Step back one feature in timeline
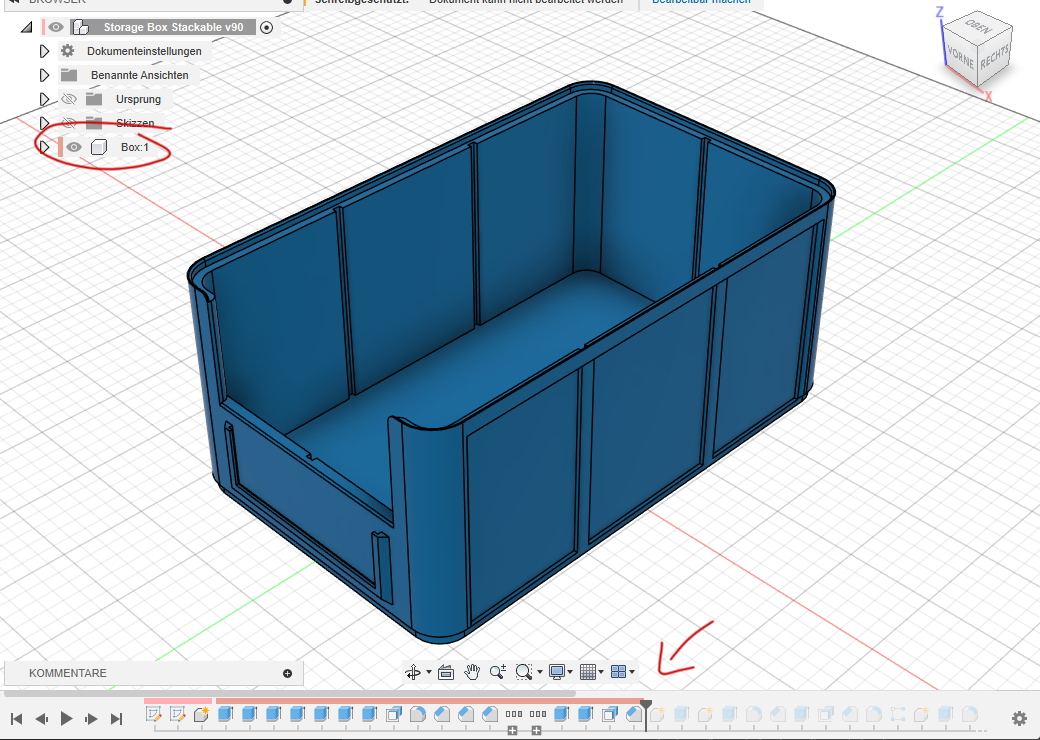 click(41, 719)
